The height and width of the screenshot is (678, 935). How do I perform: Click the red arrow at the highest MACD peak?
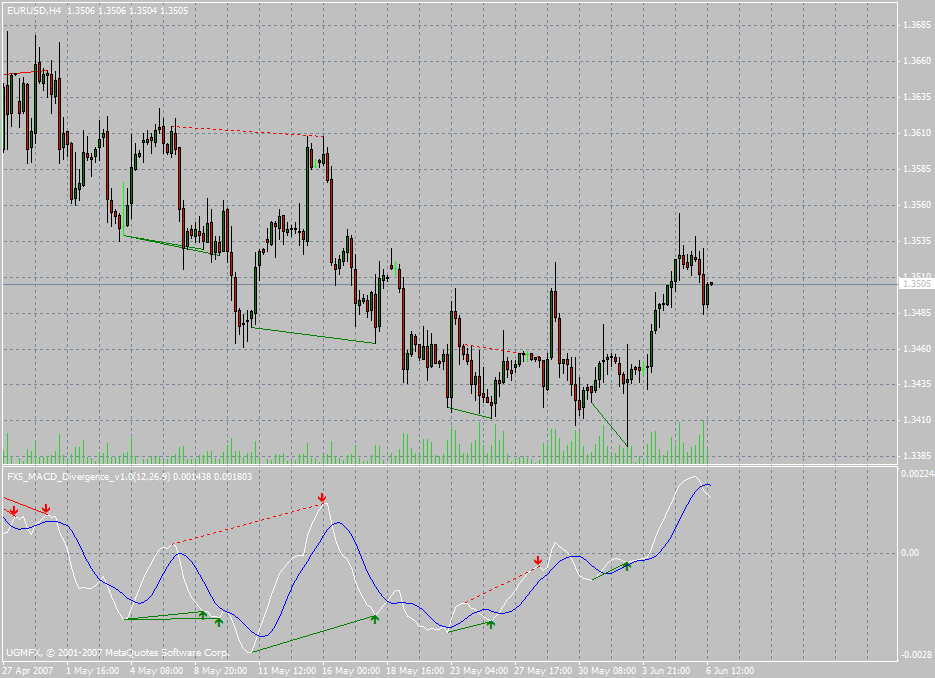(322, 497)
